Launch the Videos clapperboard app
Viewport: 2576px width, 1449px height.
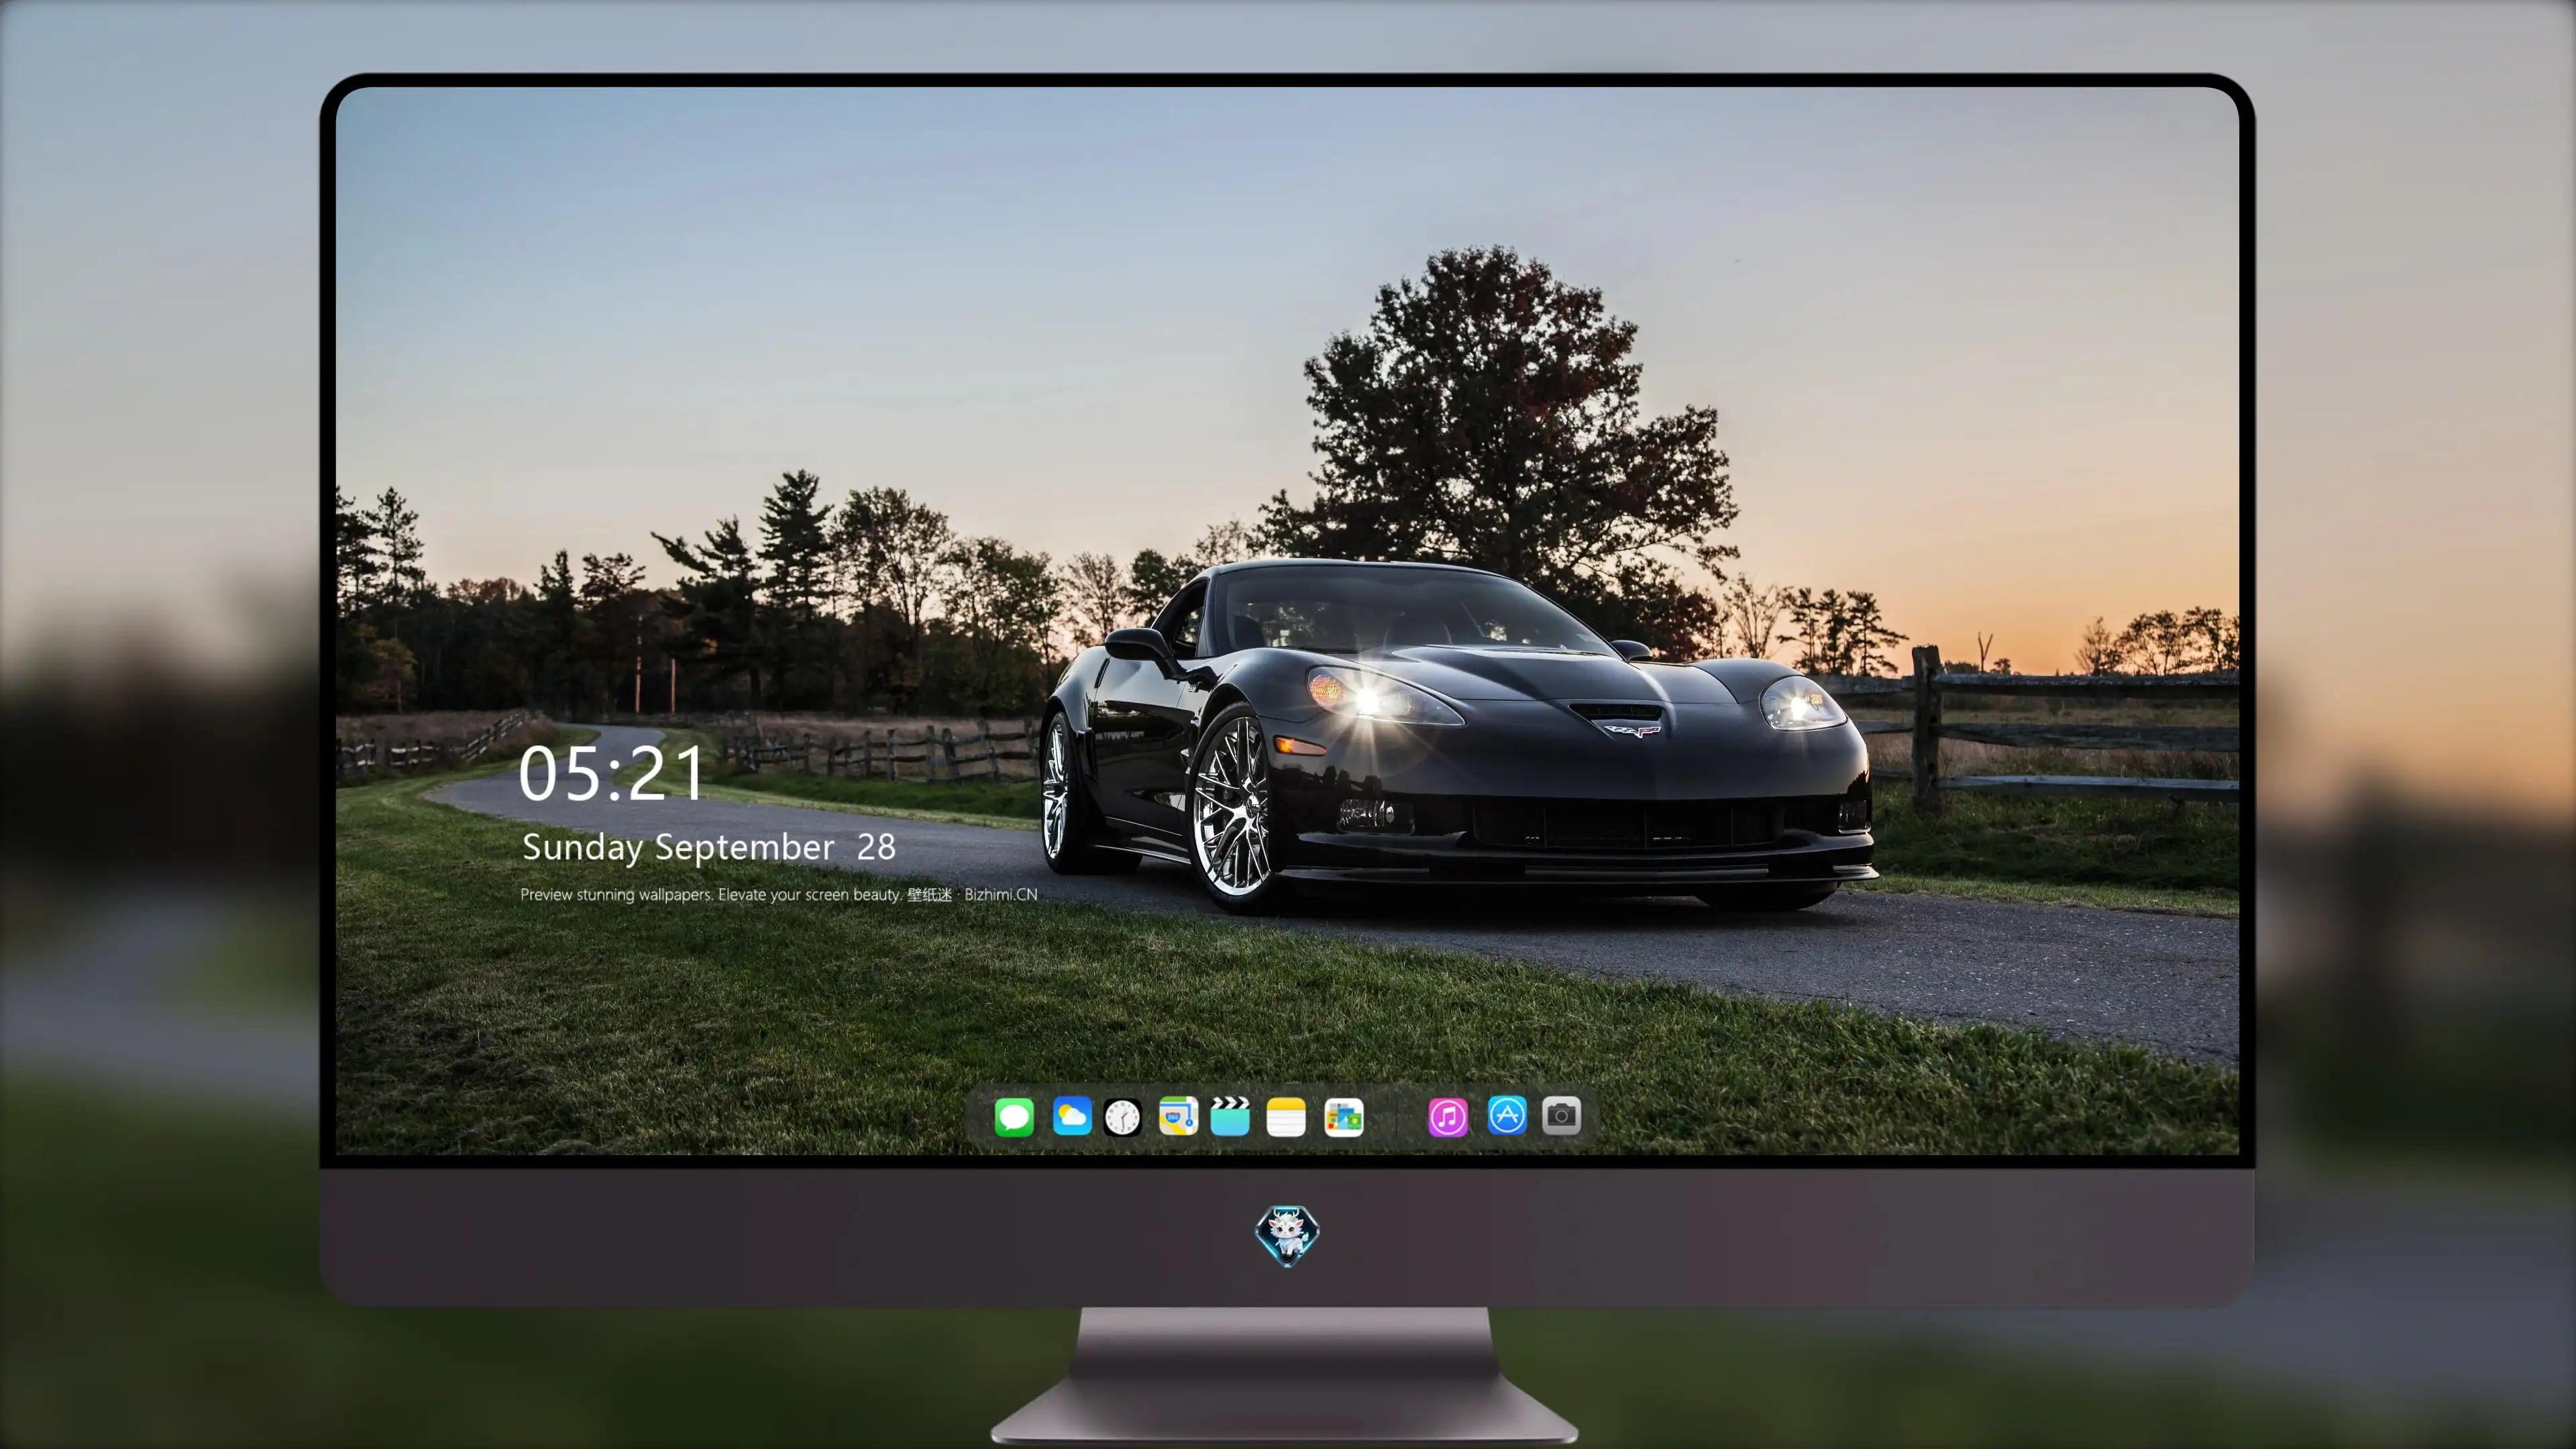(1230, 1116)
